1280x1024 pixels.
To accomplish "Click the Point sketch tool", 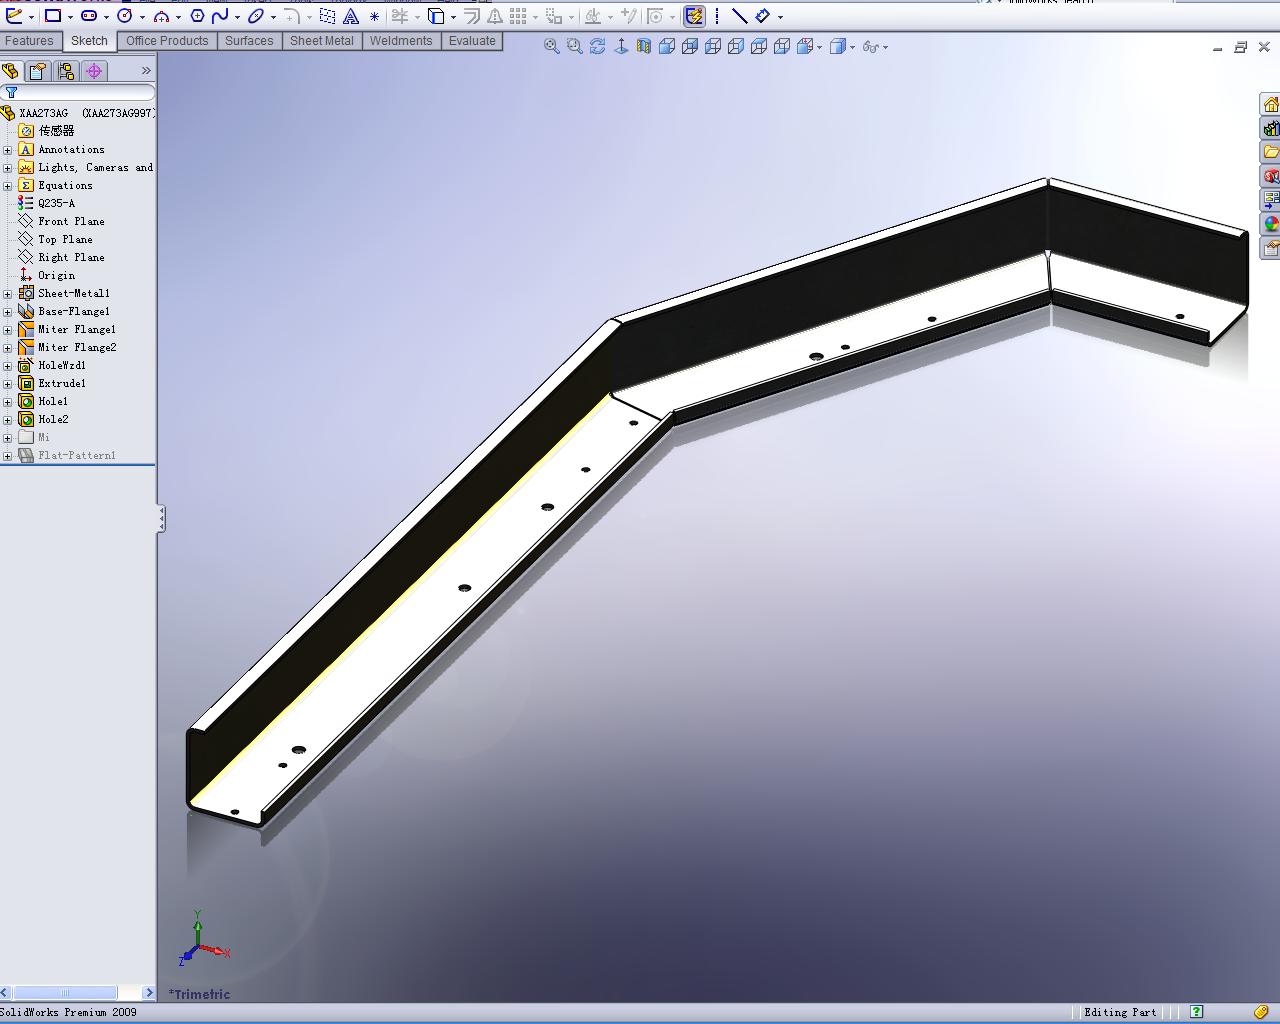I will pos(374,16).
